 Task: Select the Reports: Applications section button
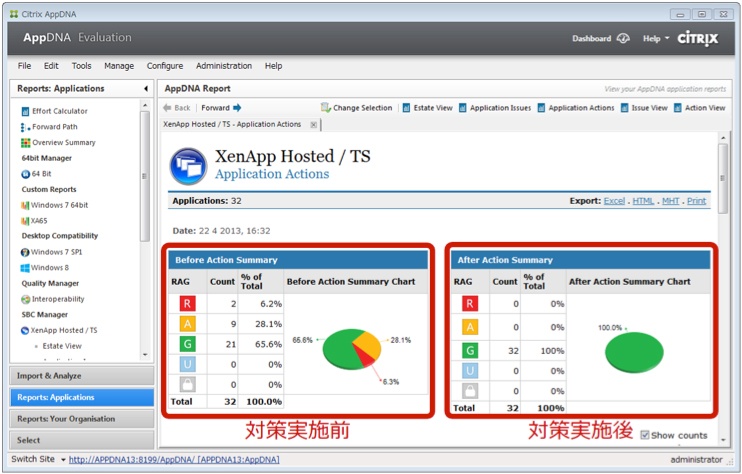point(82,397)
